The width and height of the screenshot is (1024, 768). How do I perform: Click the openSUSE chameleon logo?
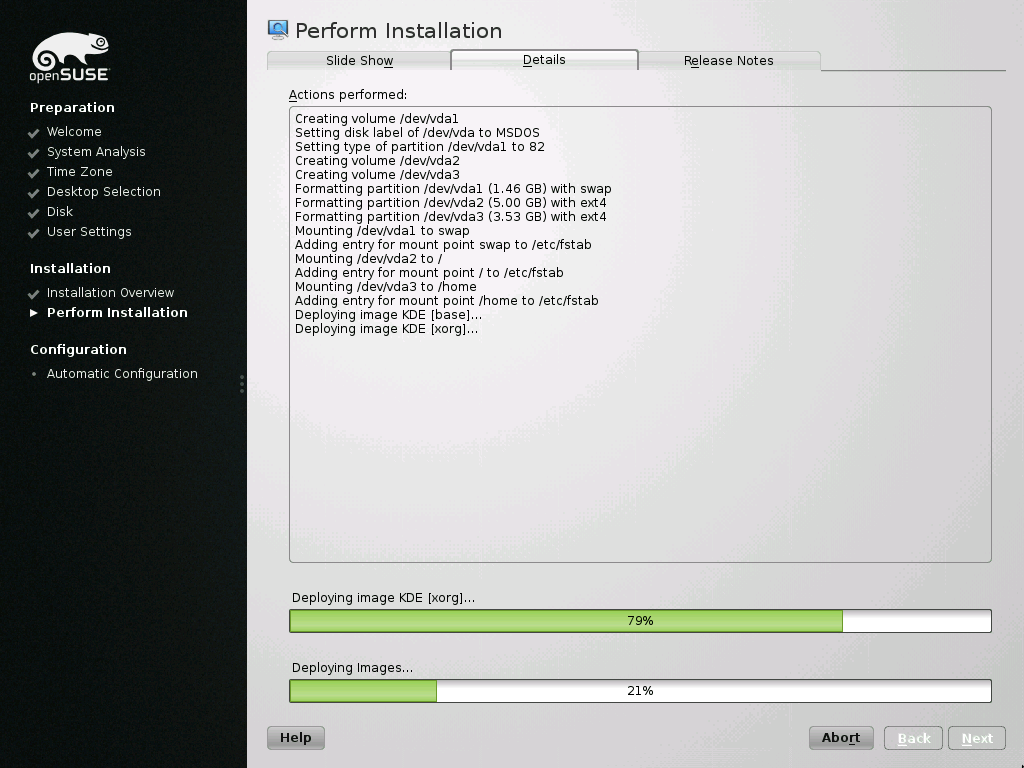(70, 57)
